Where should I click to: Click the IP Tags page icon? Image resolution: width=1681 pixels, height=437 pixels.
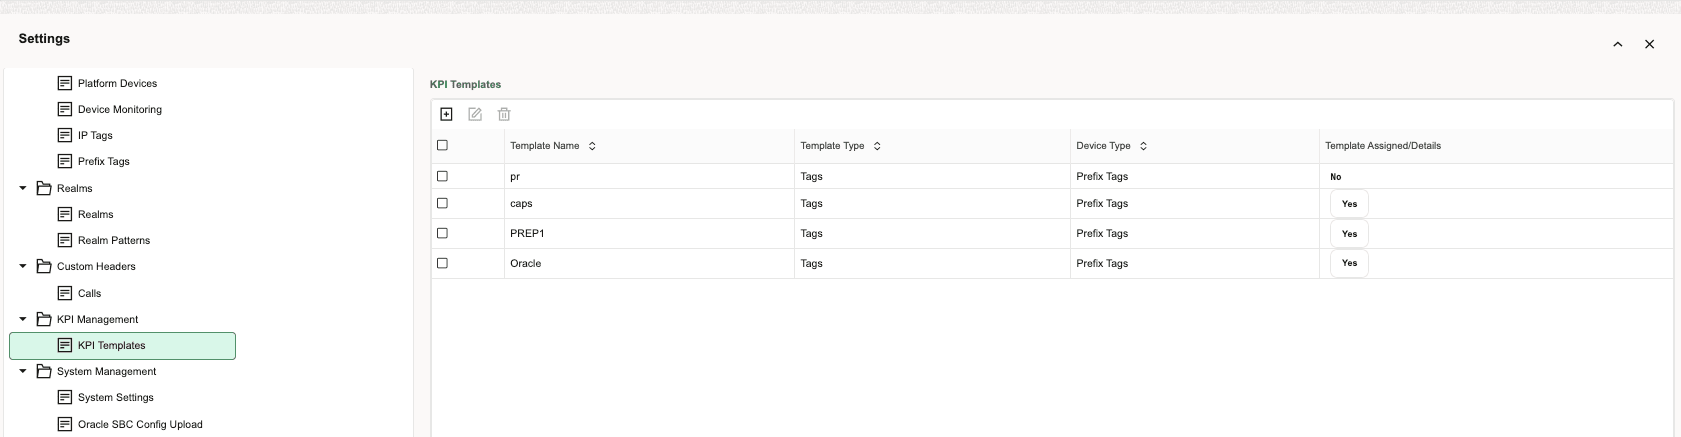[x=65, y=135]
